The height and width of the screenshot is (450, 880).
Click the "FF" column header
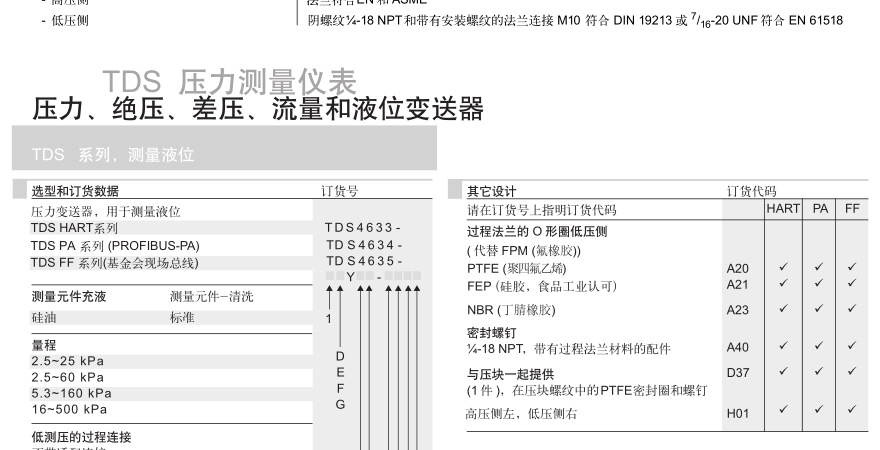[x=852, y=209]
